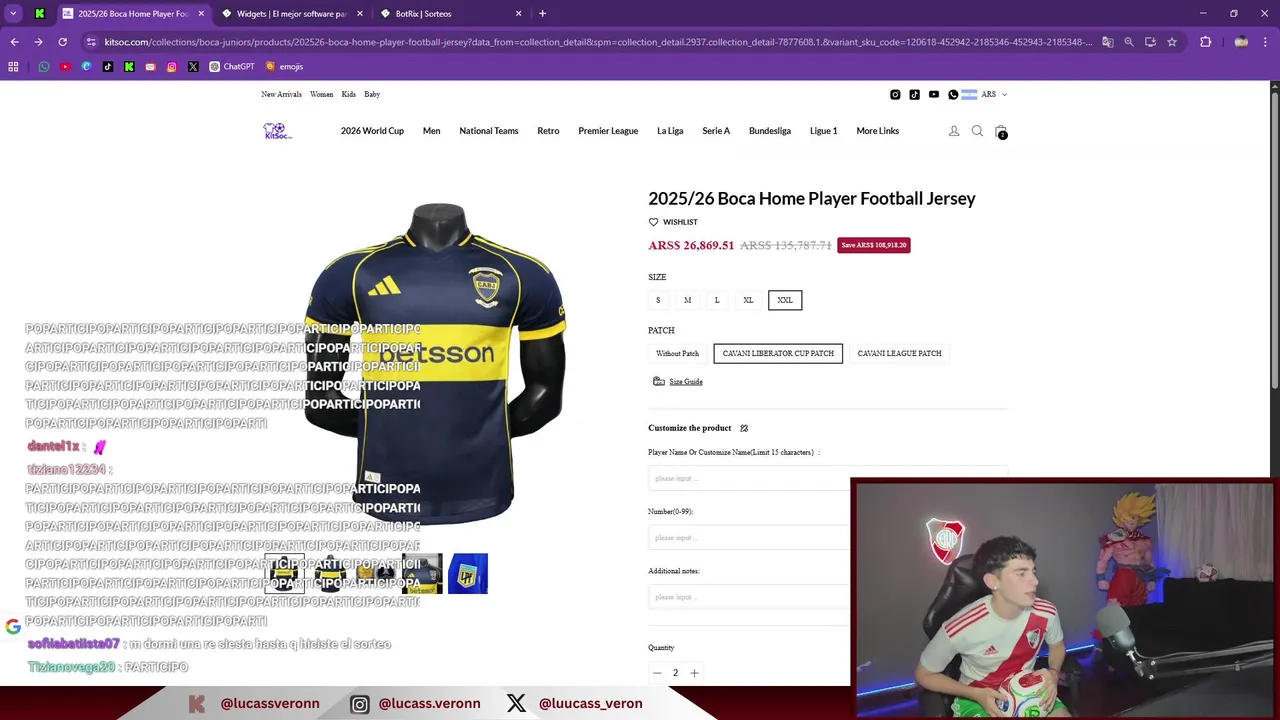The width and height of the screenshot is (1280, 720).
Task: Open the user account icon
Action: [x=954, y=131]
